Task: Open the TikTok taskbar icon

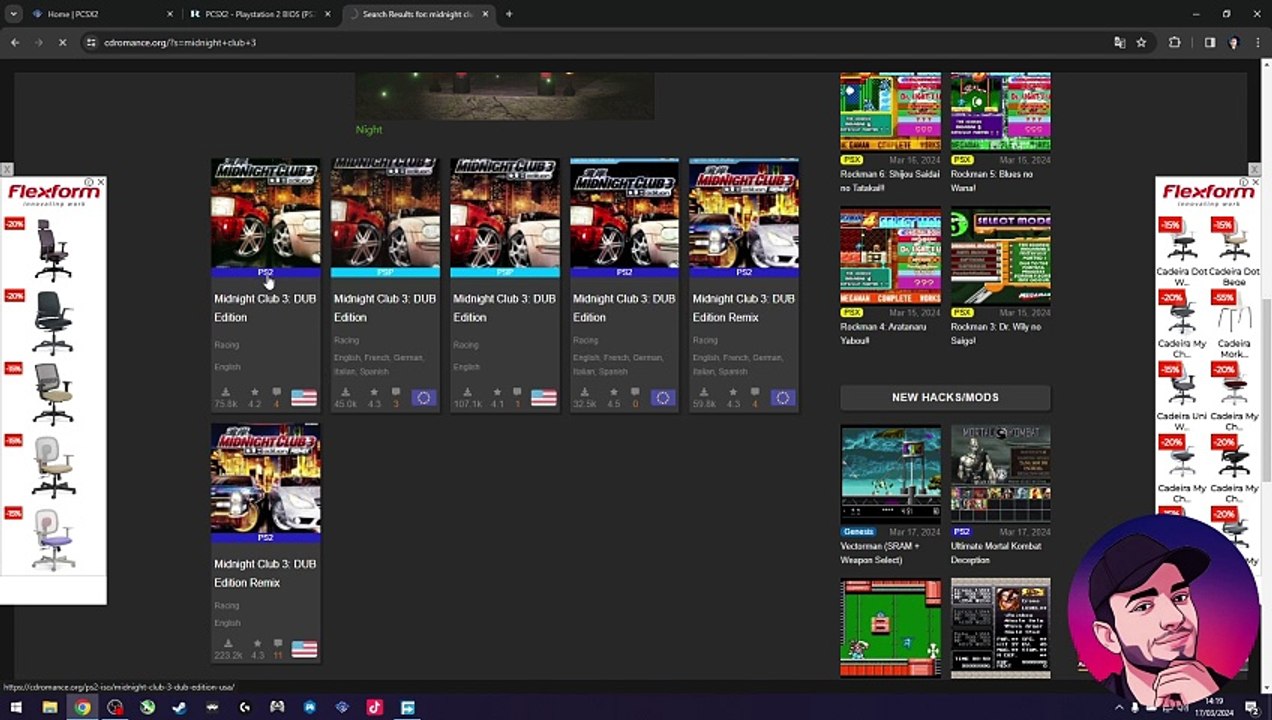Action: point(374,707)
